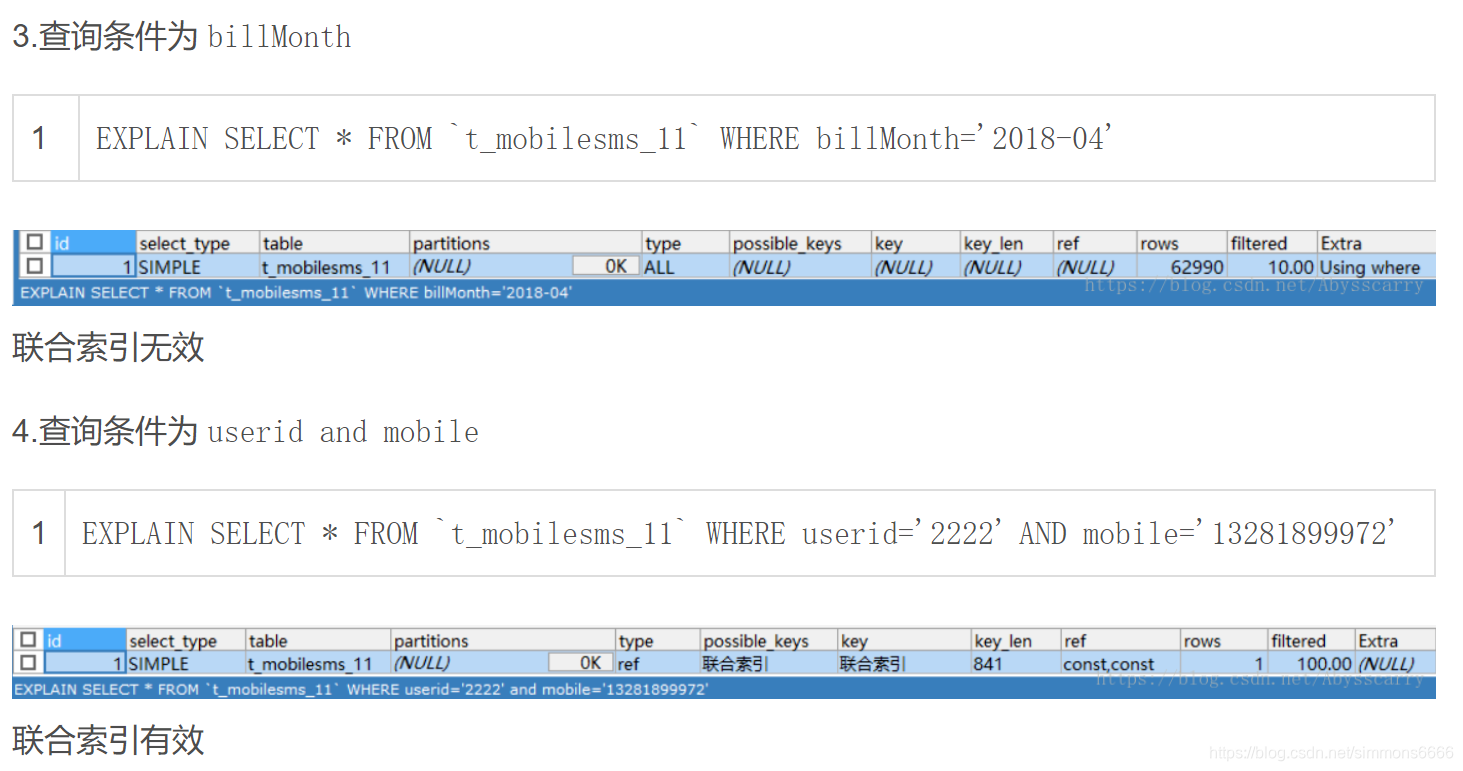The width and height of the screenshot is (1463, 771).
Task: Click the '100.00' filtered cell
Action: click(1311, 664)
